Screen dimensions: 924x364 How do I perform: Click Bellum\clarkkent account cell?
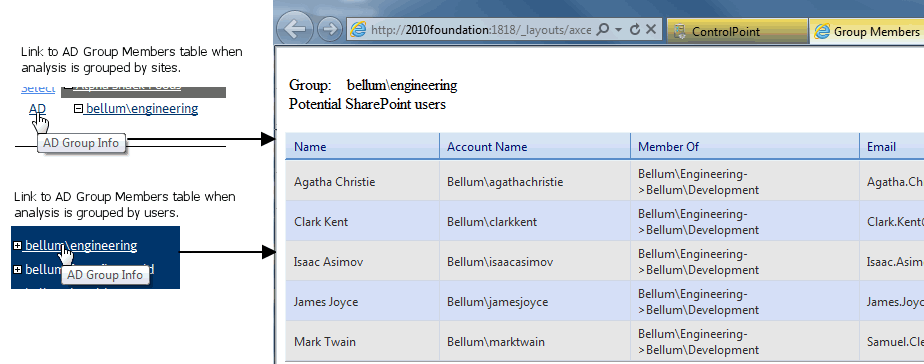(x=534, y=221)
